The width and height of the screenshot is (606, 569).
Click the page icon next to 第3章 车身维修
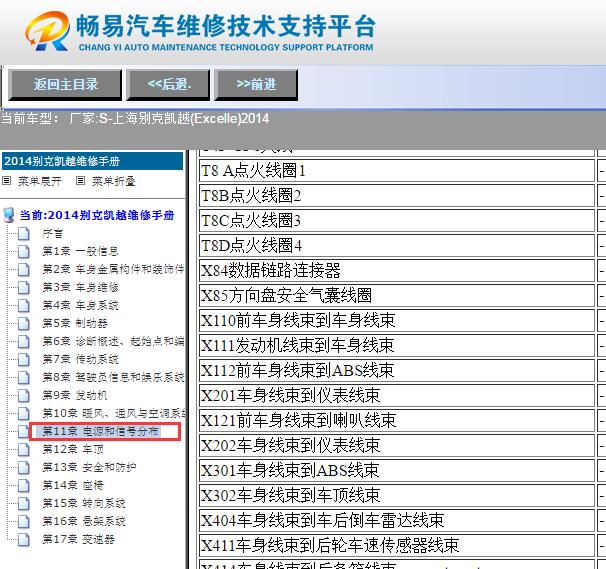pyautogui.click(x=24, y=288)
